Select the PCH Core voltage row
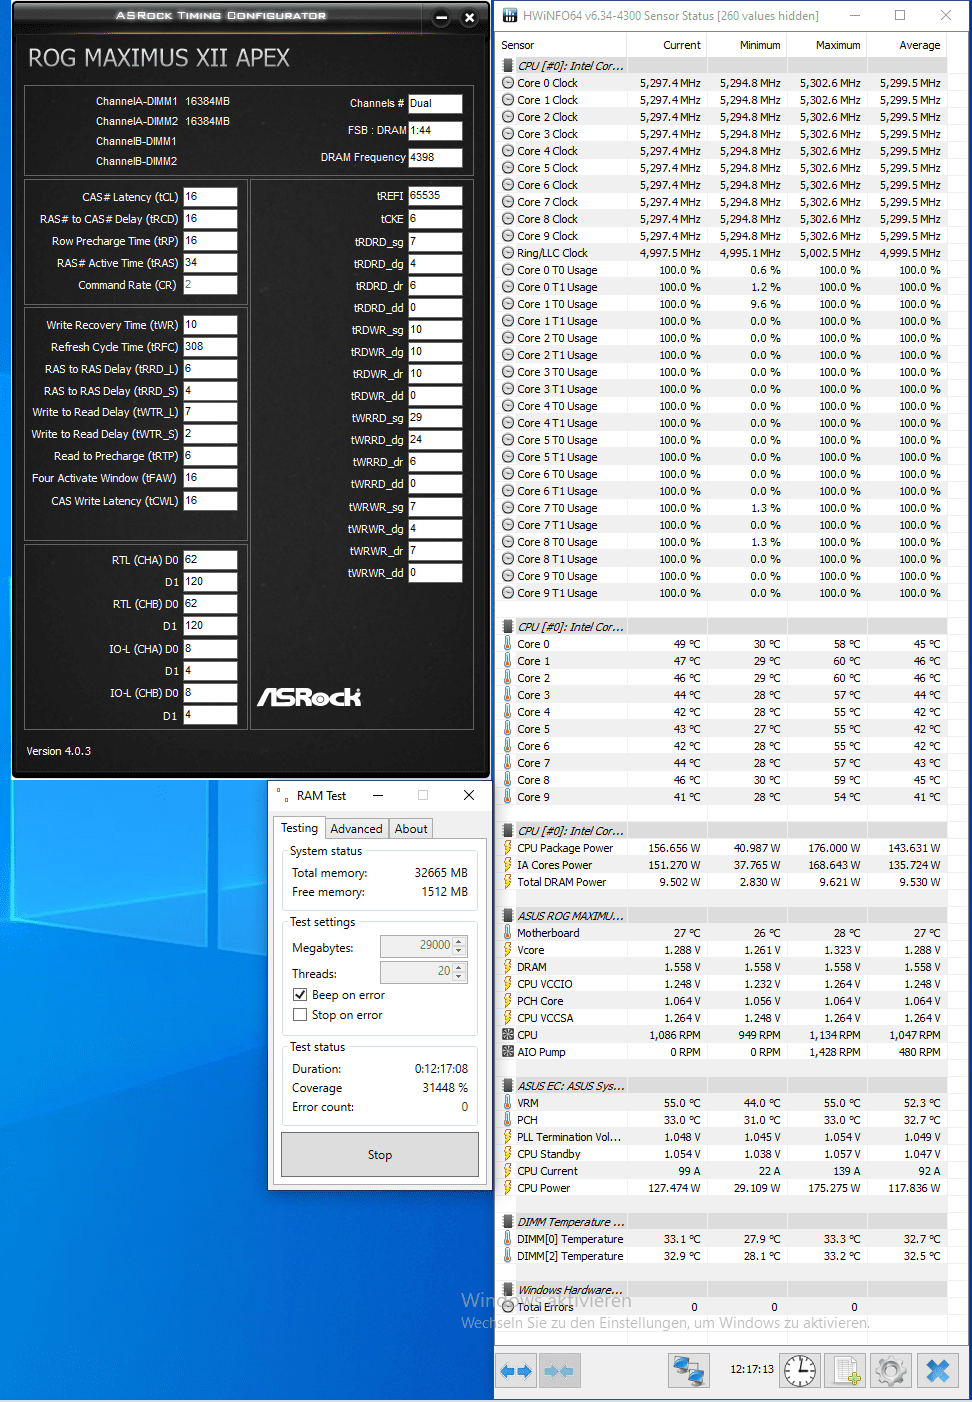 click(x=722, y=1001)
